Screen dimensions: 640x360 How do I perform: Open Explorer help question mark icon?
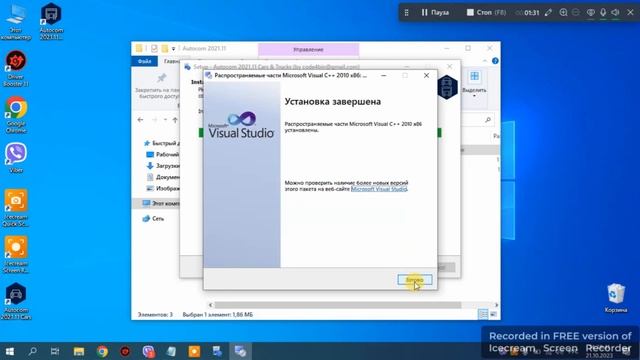tap(495, 61)
